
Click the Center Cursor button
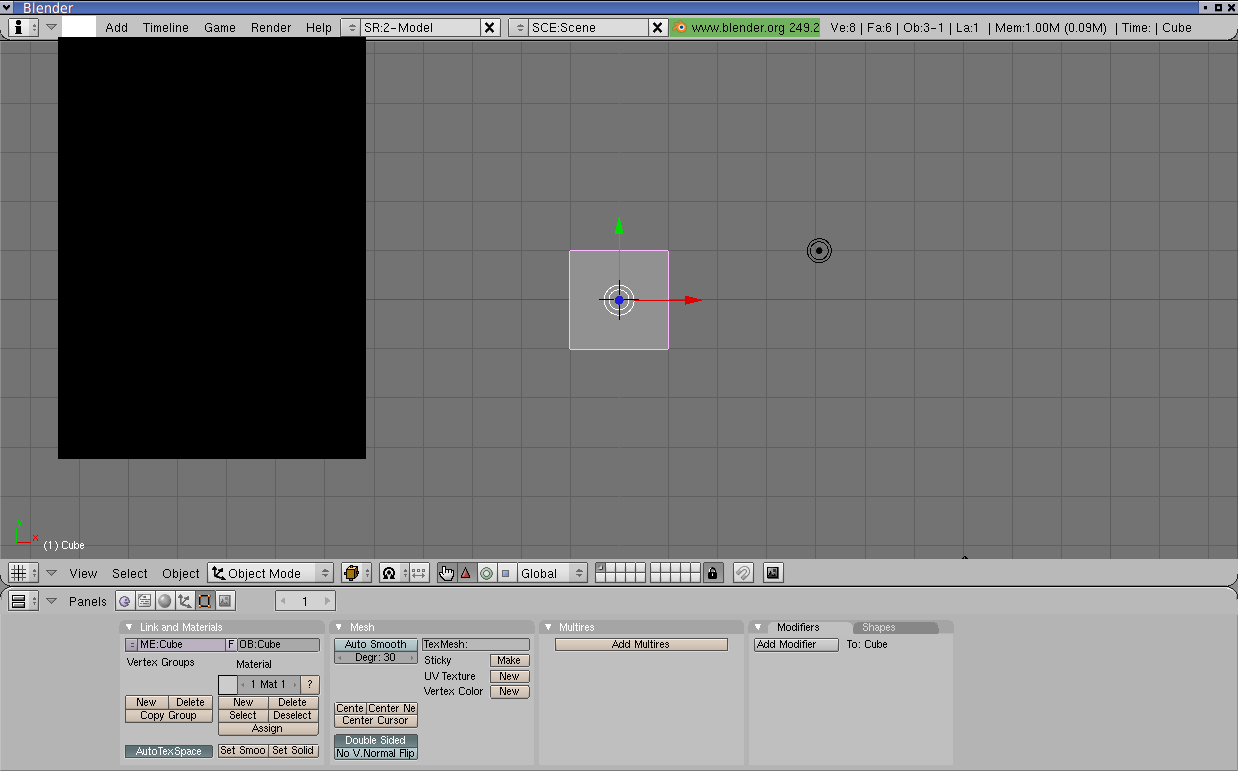tap(376, 721)
